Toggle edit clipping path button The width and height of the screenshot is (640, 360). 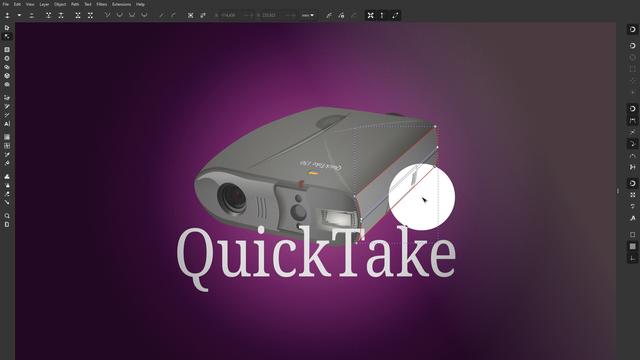pyautogui.click(x=329, y=15)
